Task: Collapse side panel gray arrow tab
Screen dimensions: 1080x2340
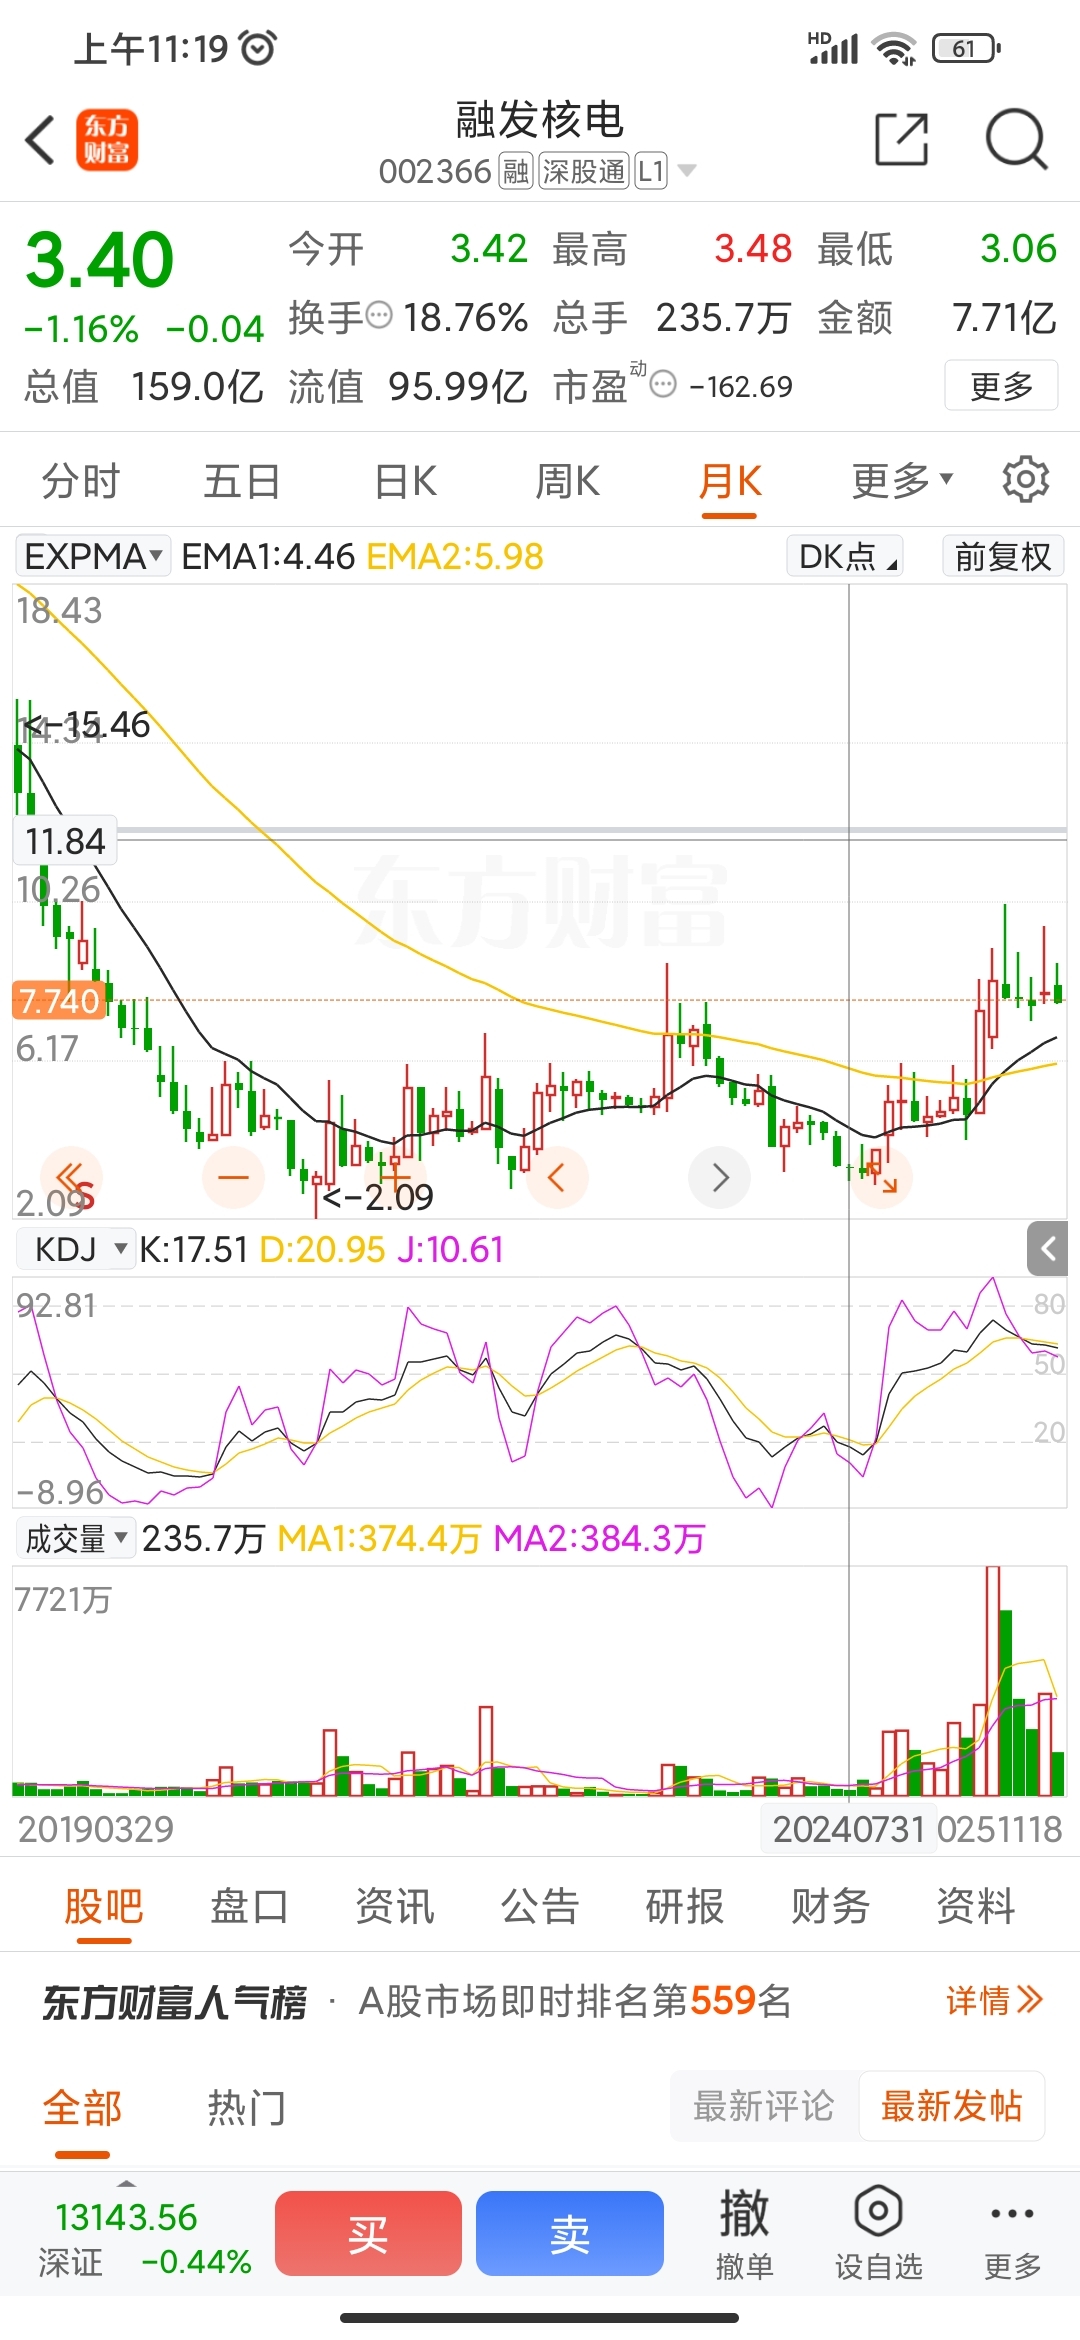Action: 1047,1248
